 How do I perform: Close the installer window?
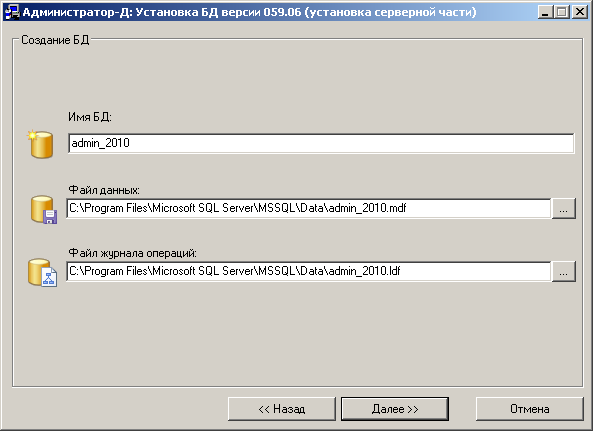(580, 12)
